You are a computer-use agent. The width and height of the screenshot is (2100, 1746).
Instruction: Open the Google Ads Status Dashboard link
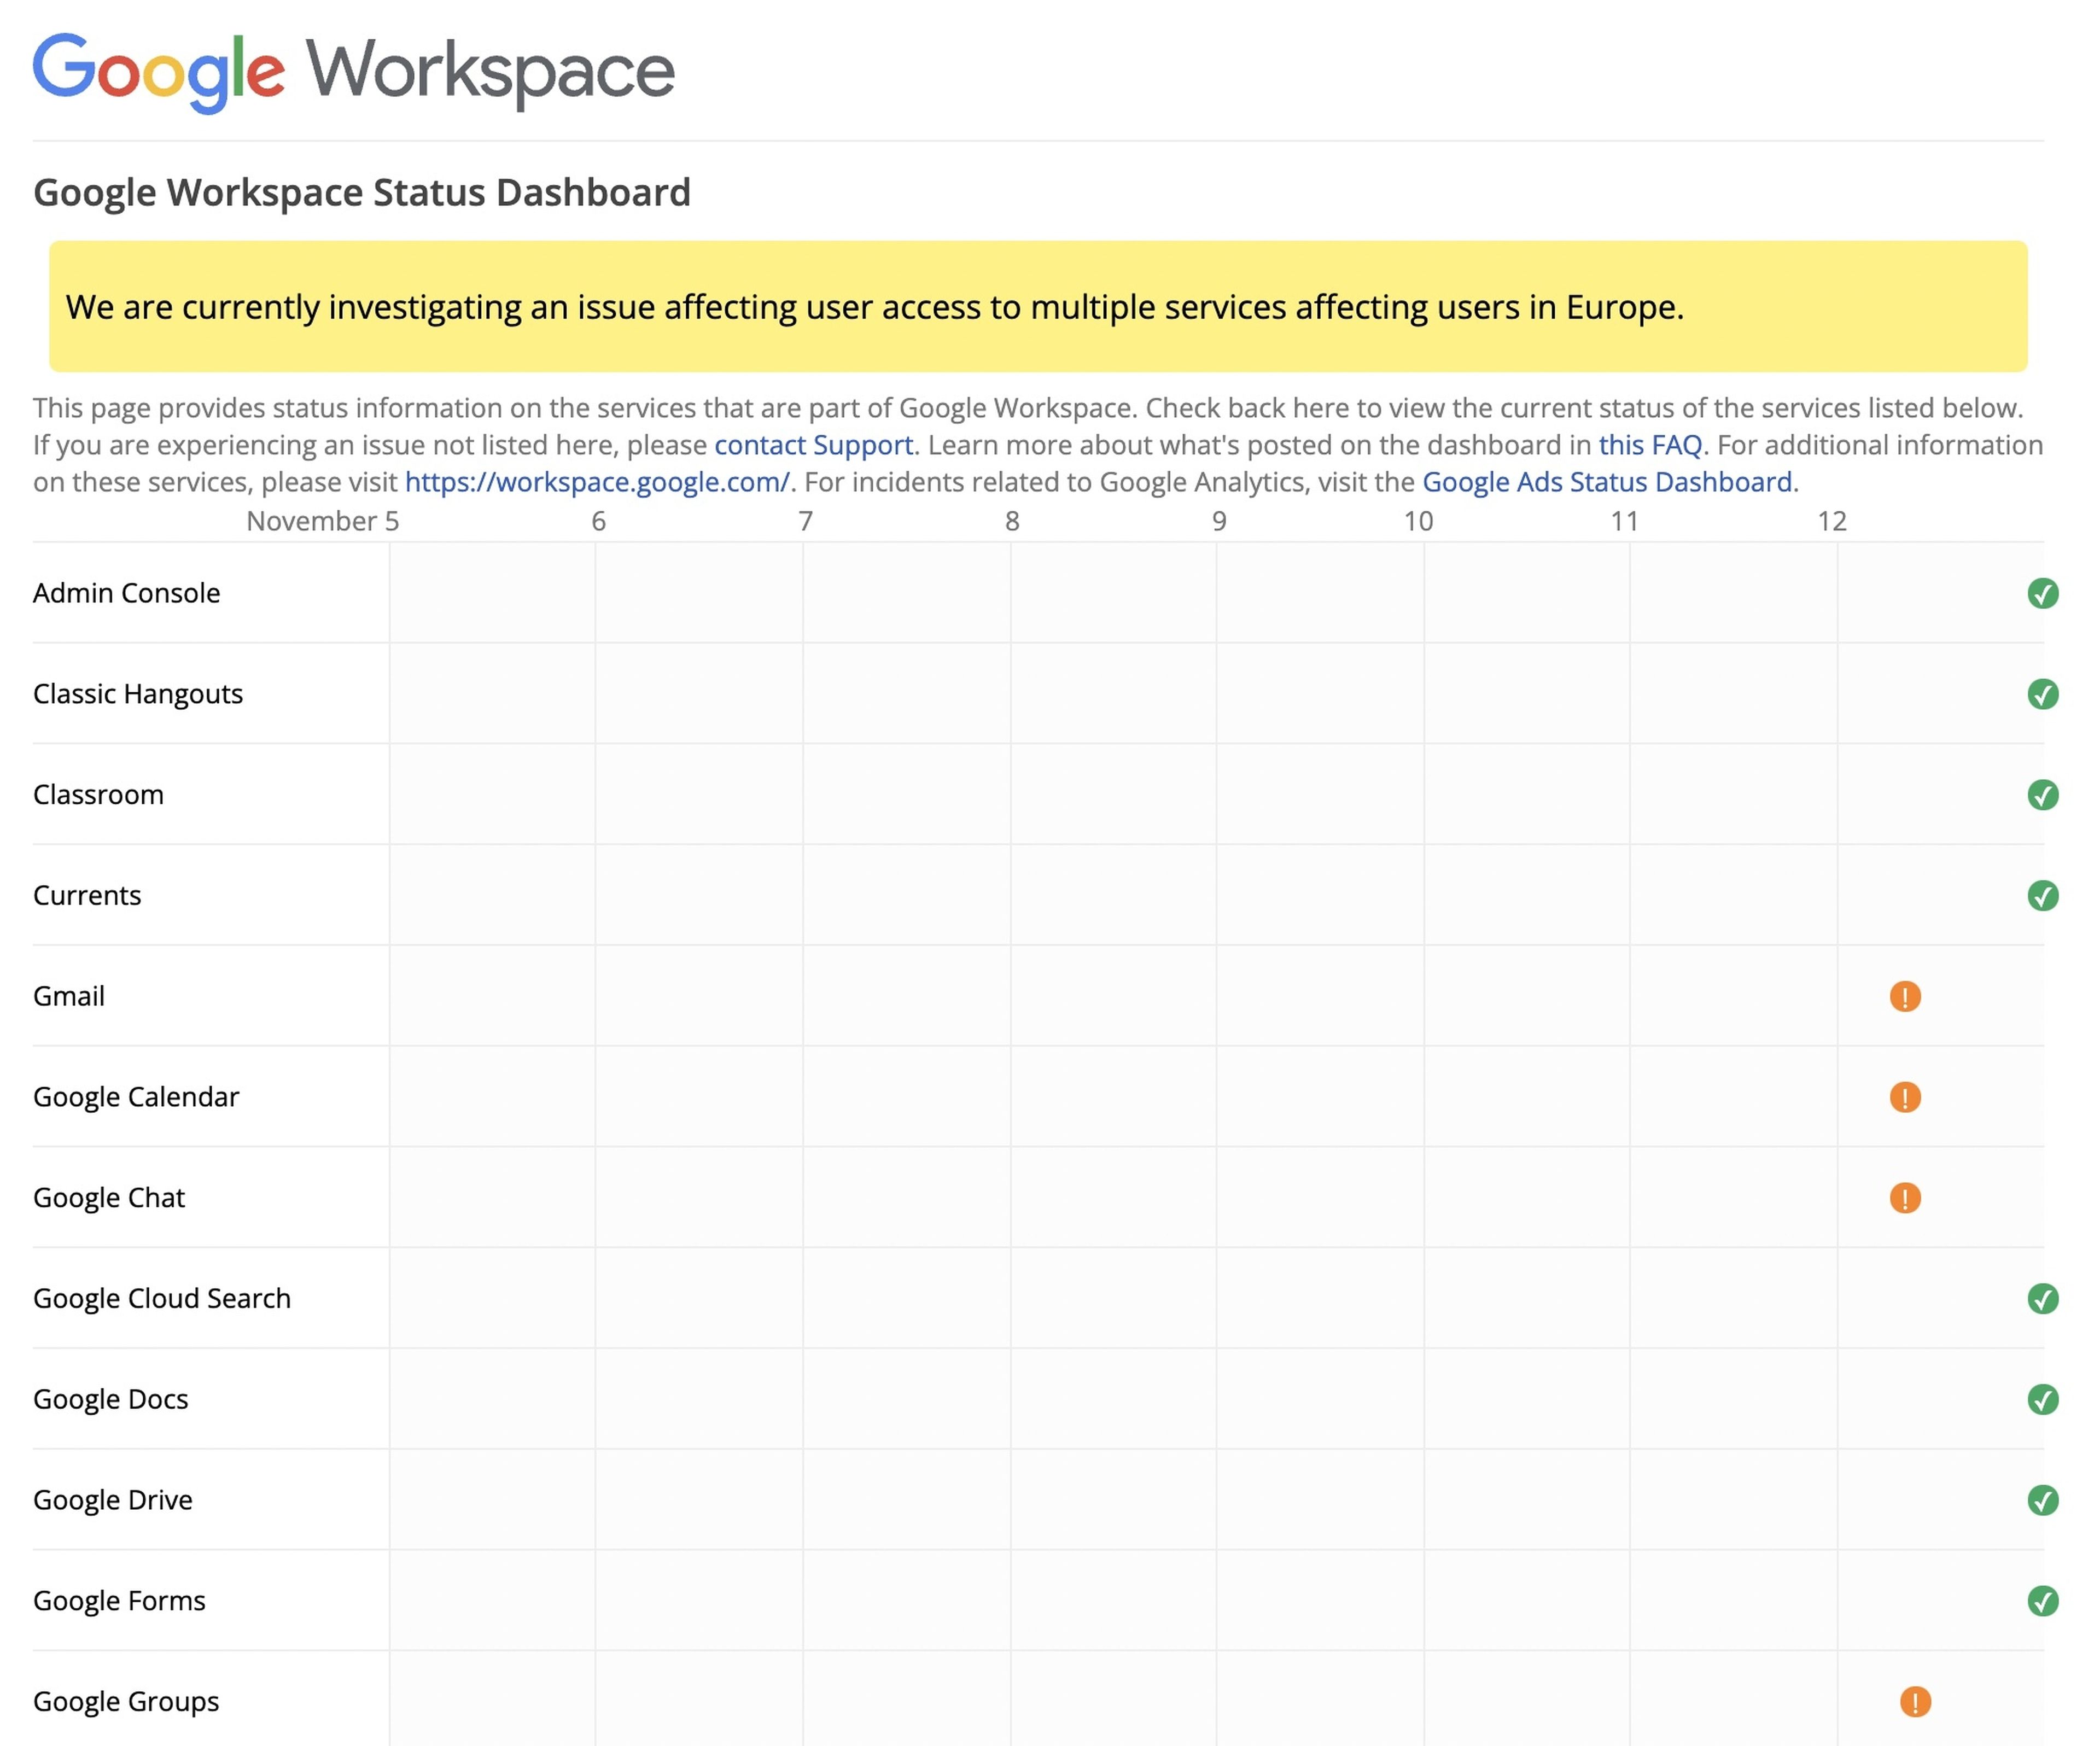coord(1606,482)
